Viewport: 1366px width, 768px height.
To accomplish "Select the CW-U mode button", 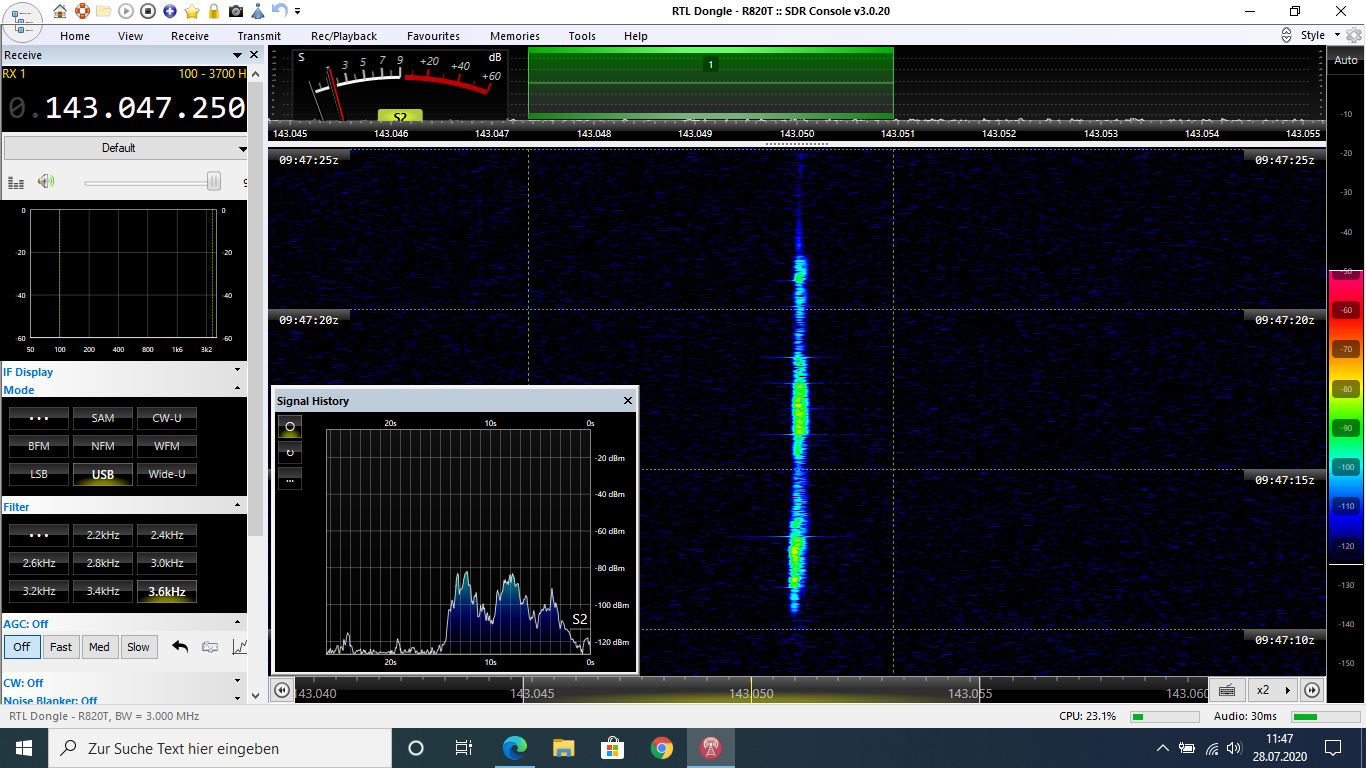I will [x=167, y=418].
